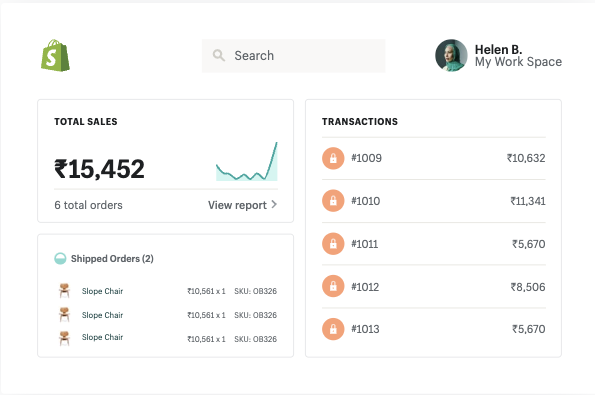The height and width of the screenshot is (395, 595).
Task: Open the My Work Space account menu
Action: [518, 61]
